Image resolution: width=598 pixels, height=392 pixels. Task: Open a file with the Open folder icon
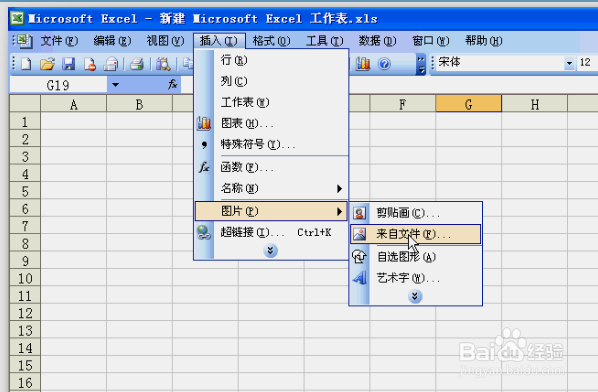47,64
